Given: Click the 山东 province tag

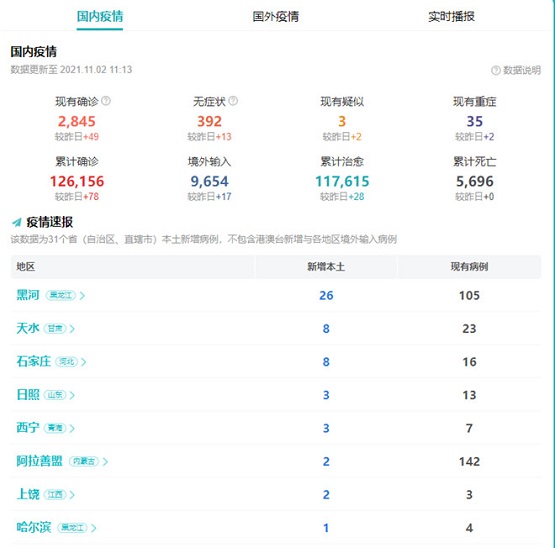Looking at the screenshot, I should click(x=55, y=395).
